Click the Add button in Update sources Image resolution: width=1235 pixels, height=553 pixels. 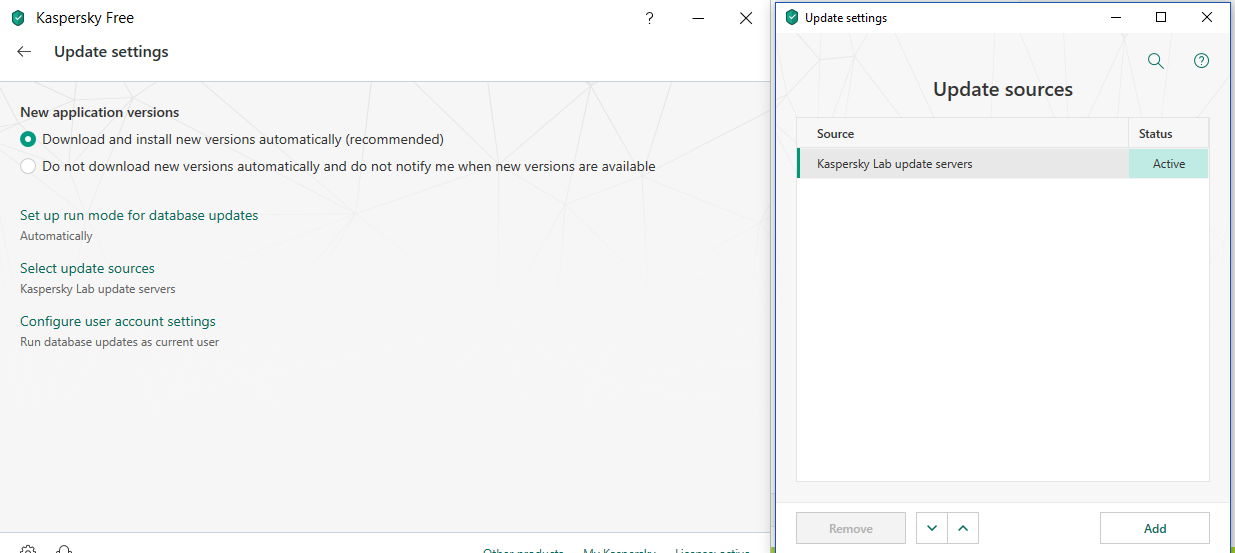[x=1155, y=528]
